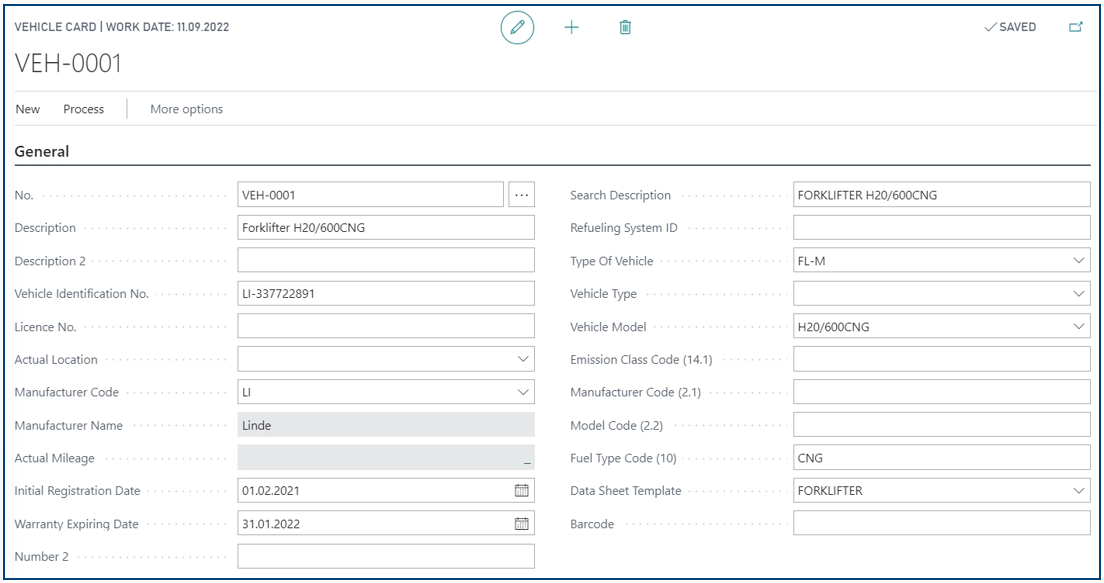Click the Number 2 input field
Screen dimensions: 1104x583
[386, 557]
